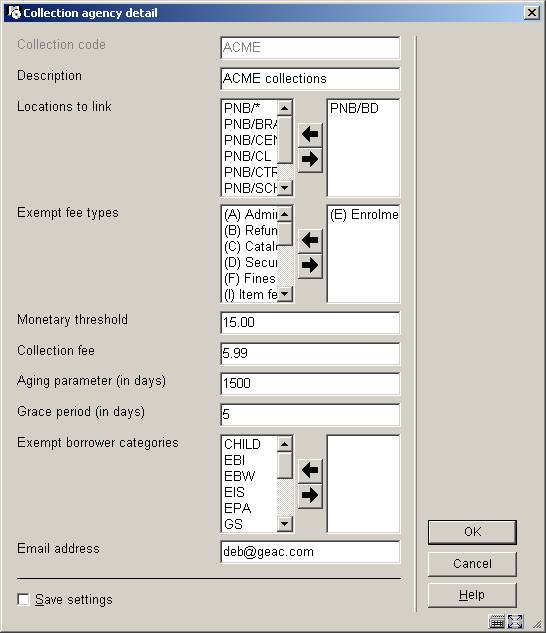This screenshot has width=546, height=633.
Task: Select PNB/BD in linked locations list
Action: [x=354, y=108]
